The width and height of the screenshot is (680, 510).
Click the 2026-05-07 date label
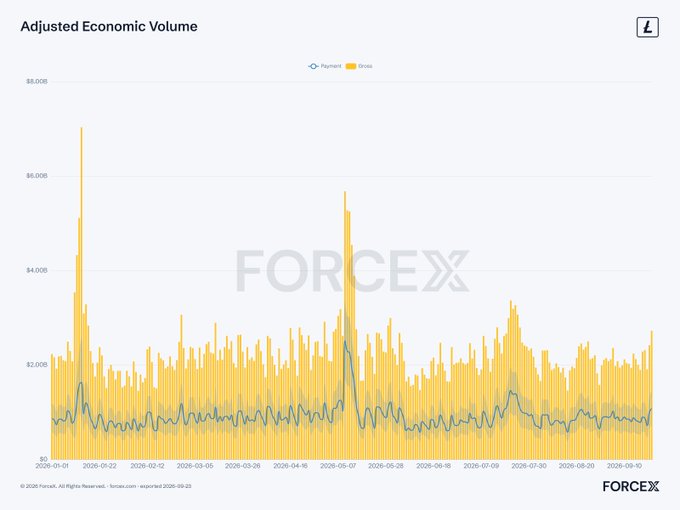coord(338,466)
